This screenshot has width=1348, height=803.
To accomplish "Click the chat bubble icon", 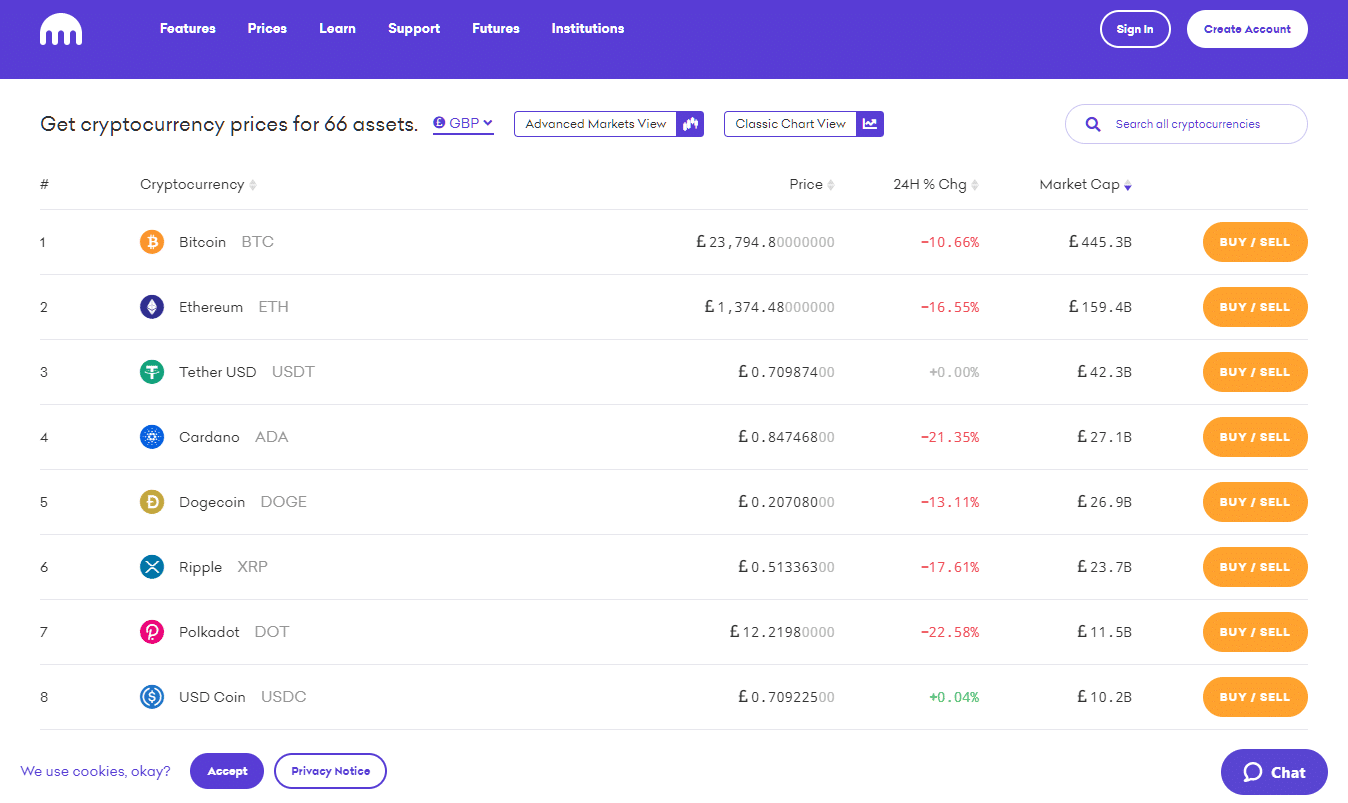I will click(x=1253, y=772).
